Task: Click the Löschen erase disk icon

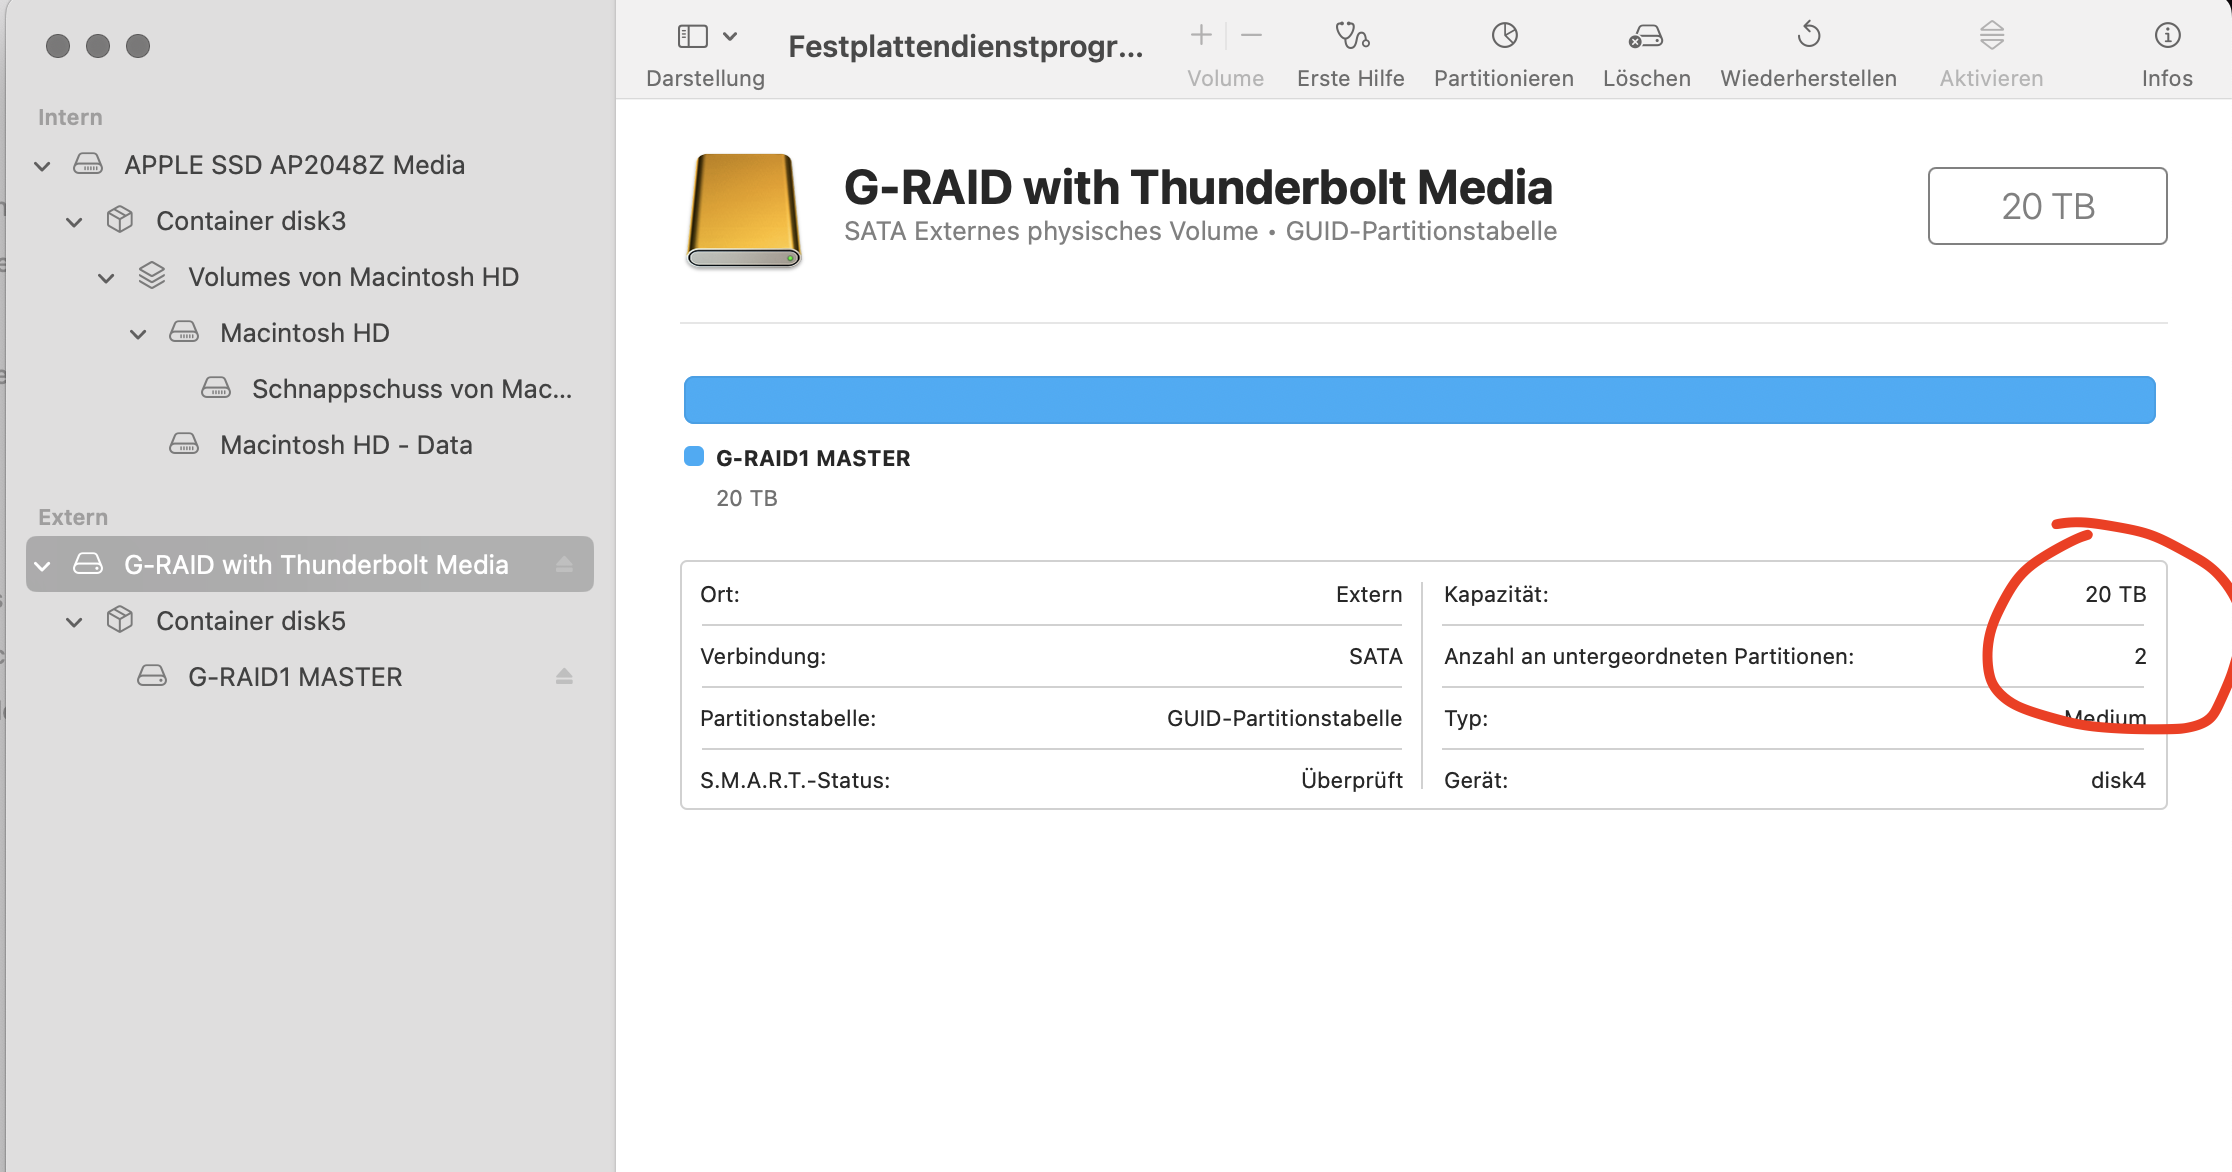Action: (1646, 37)
